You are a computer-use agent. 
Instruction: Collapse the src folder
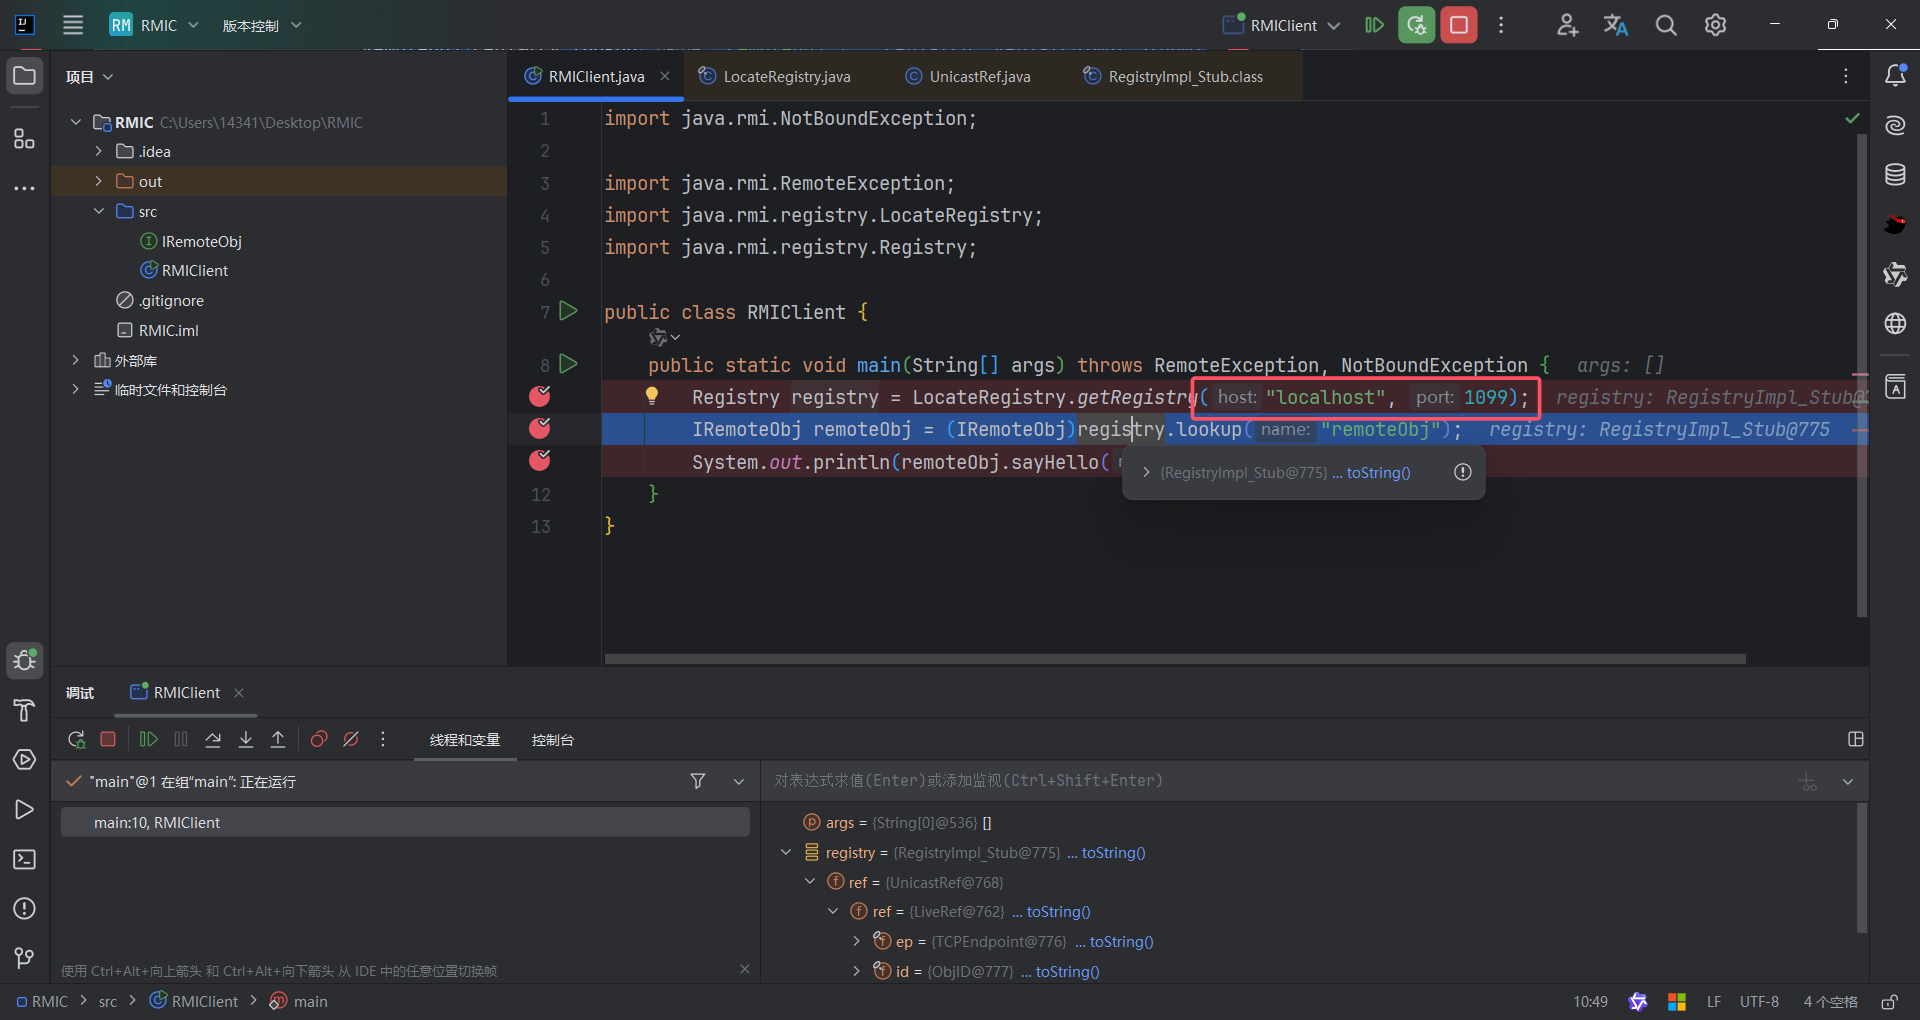click(x=99, y=211)
